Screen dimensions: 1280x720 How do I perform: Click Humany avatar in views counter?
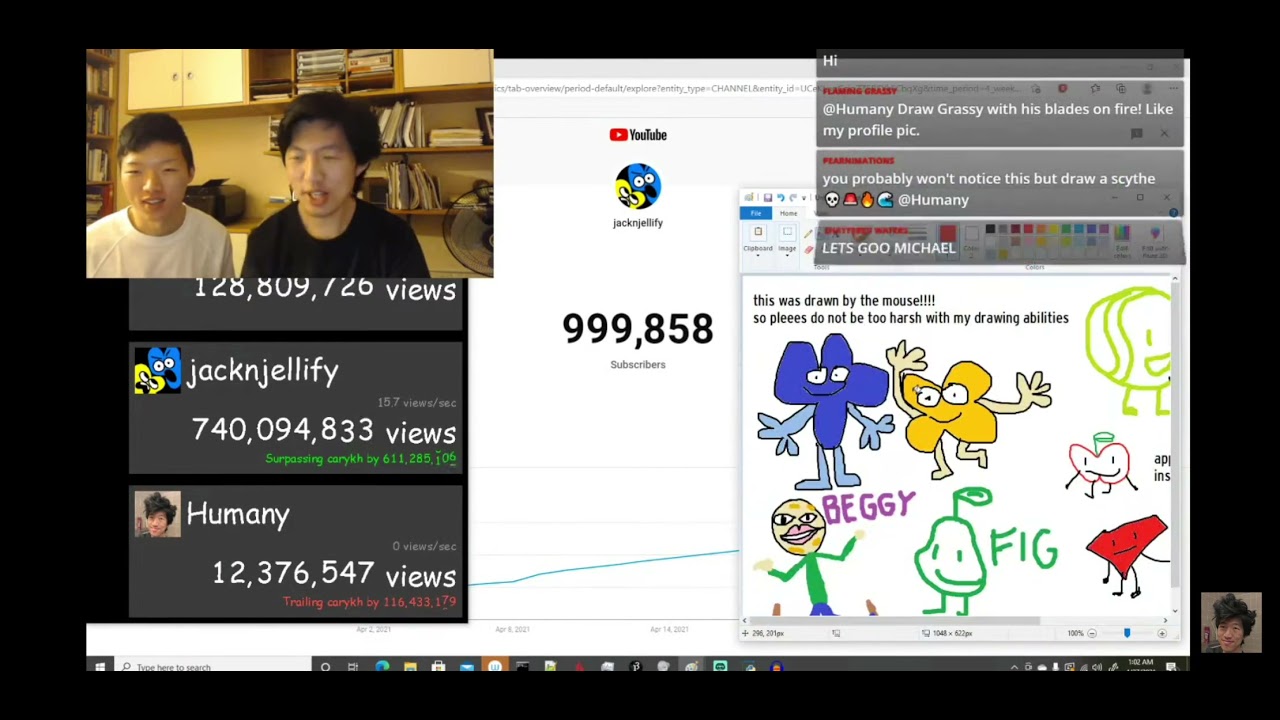pyautogui.click(x=158, y=514)
